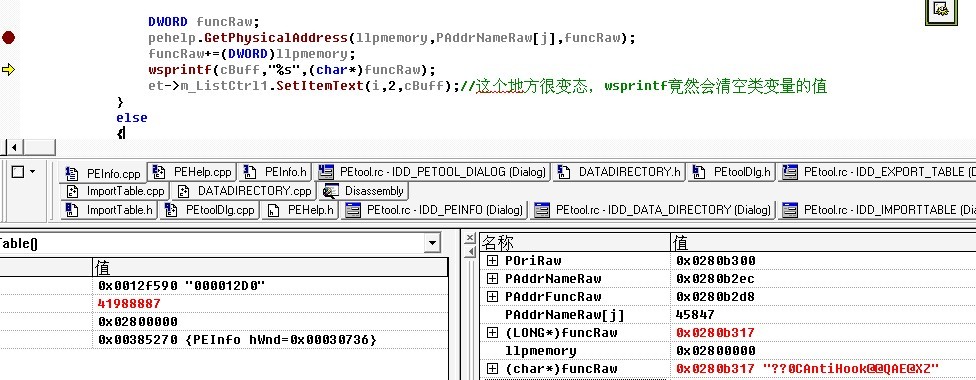This screenshot has width=976, height=380.
Task: Click the 值 header in watch pane
Action: [x=823, y=242]
